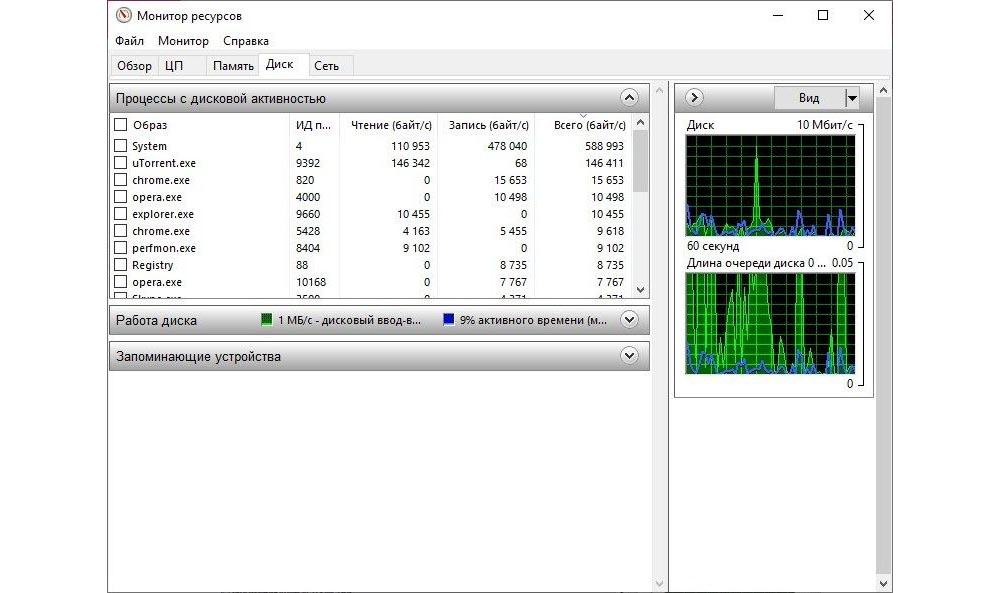Expand the Работа диска section
Image resolution: width=1000 pixels, height=593 pixels.
pyautogui.click(x=629, y=320)
